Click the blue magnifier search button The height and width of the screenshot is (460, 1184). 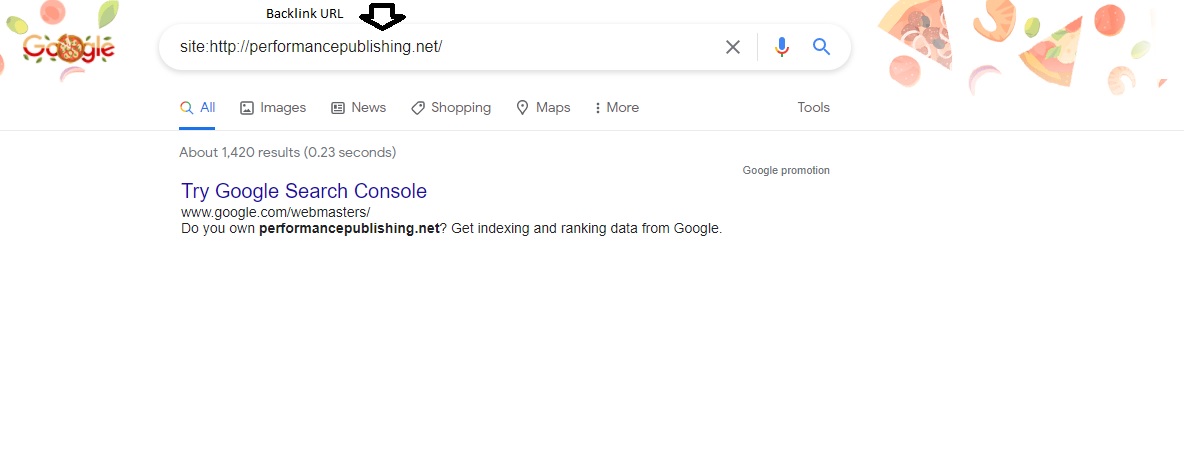822,47
